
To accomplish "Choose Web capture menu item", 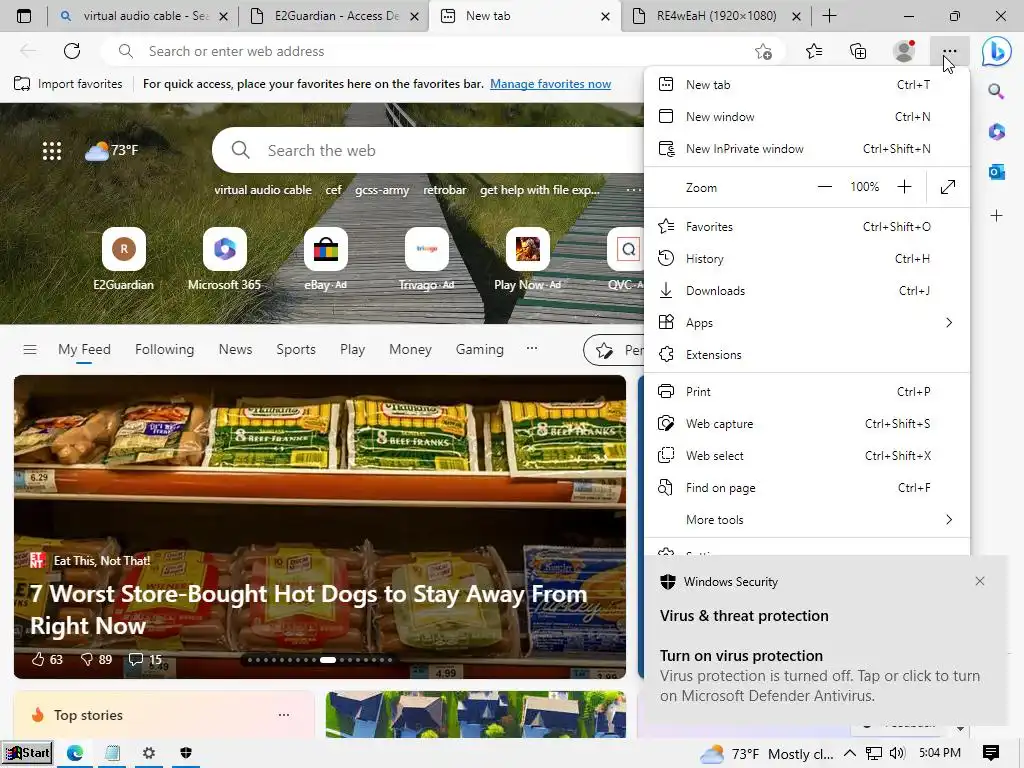I will [x=807, y=424].
